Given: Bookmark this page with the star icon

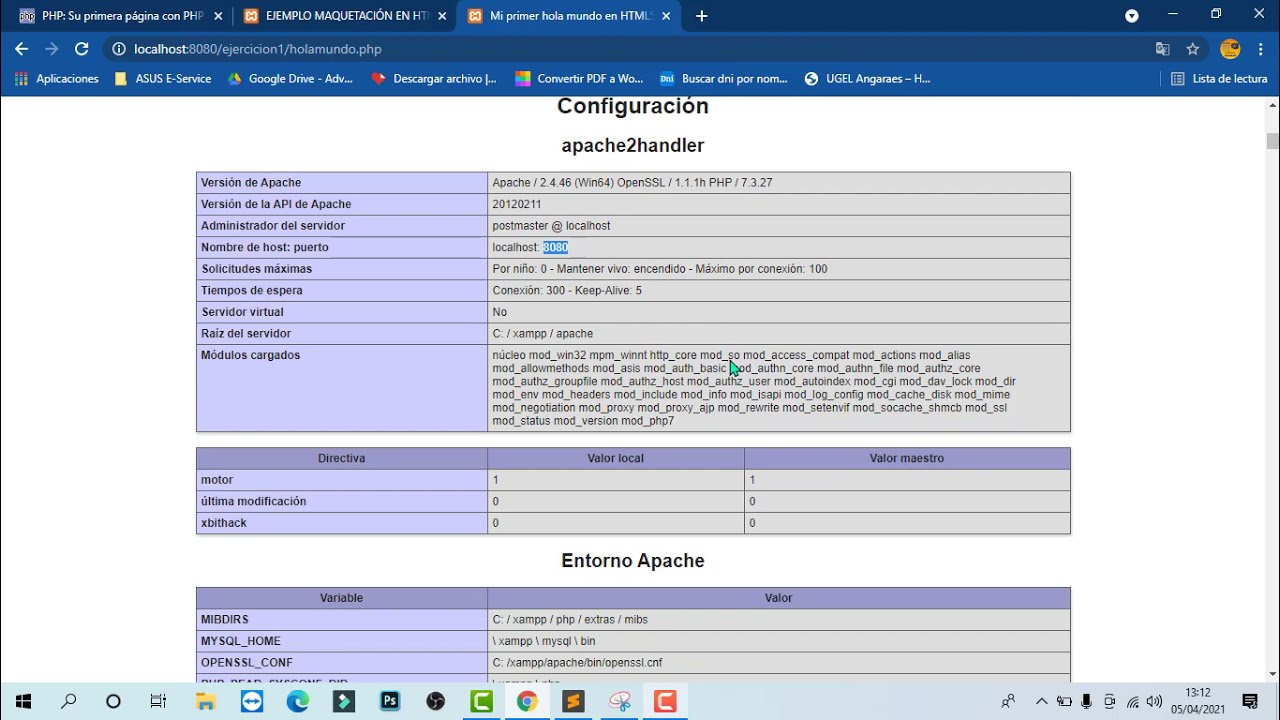Looking at the screenshot, I should [x=1192, y=49].
